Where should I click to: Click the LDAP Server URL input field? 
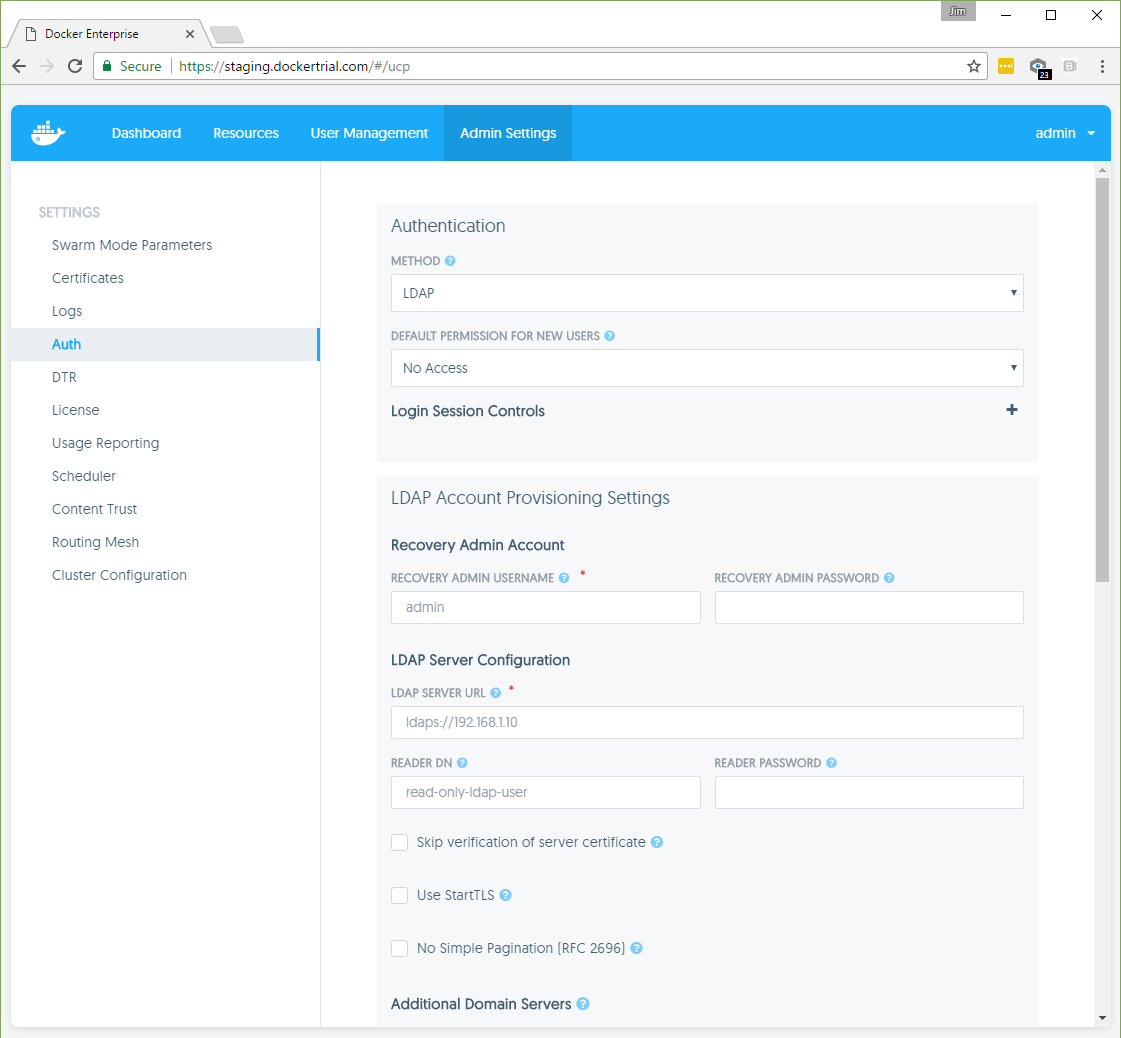pos(706,722)
